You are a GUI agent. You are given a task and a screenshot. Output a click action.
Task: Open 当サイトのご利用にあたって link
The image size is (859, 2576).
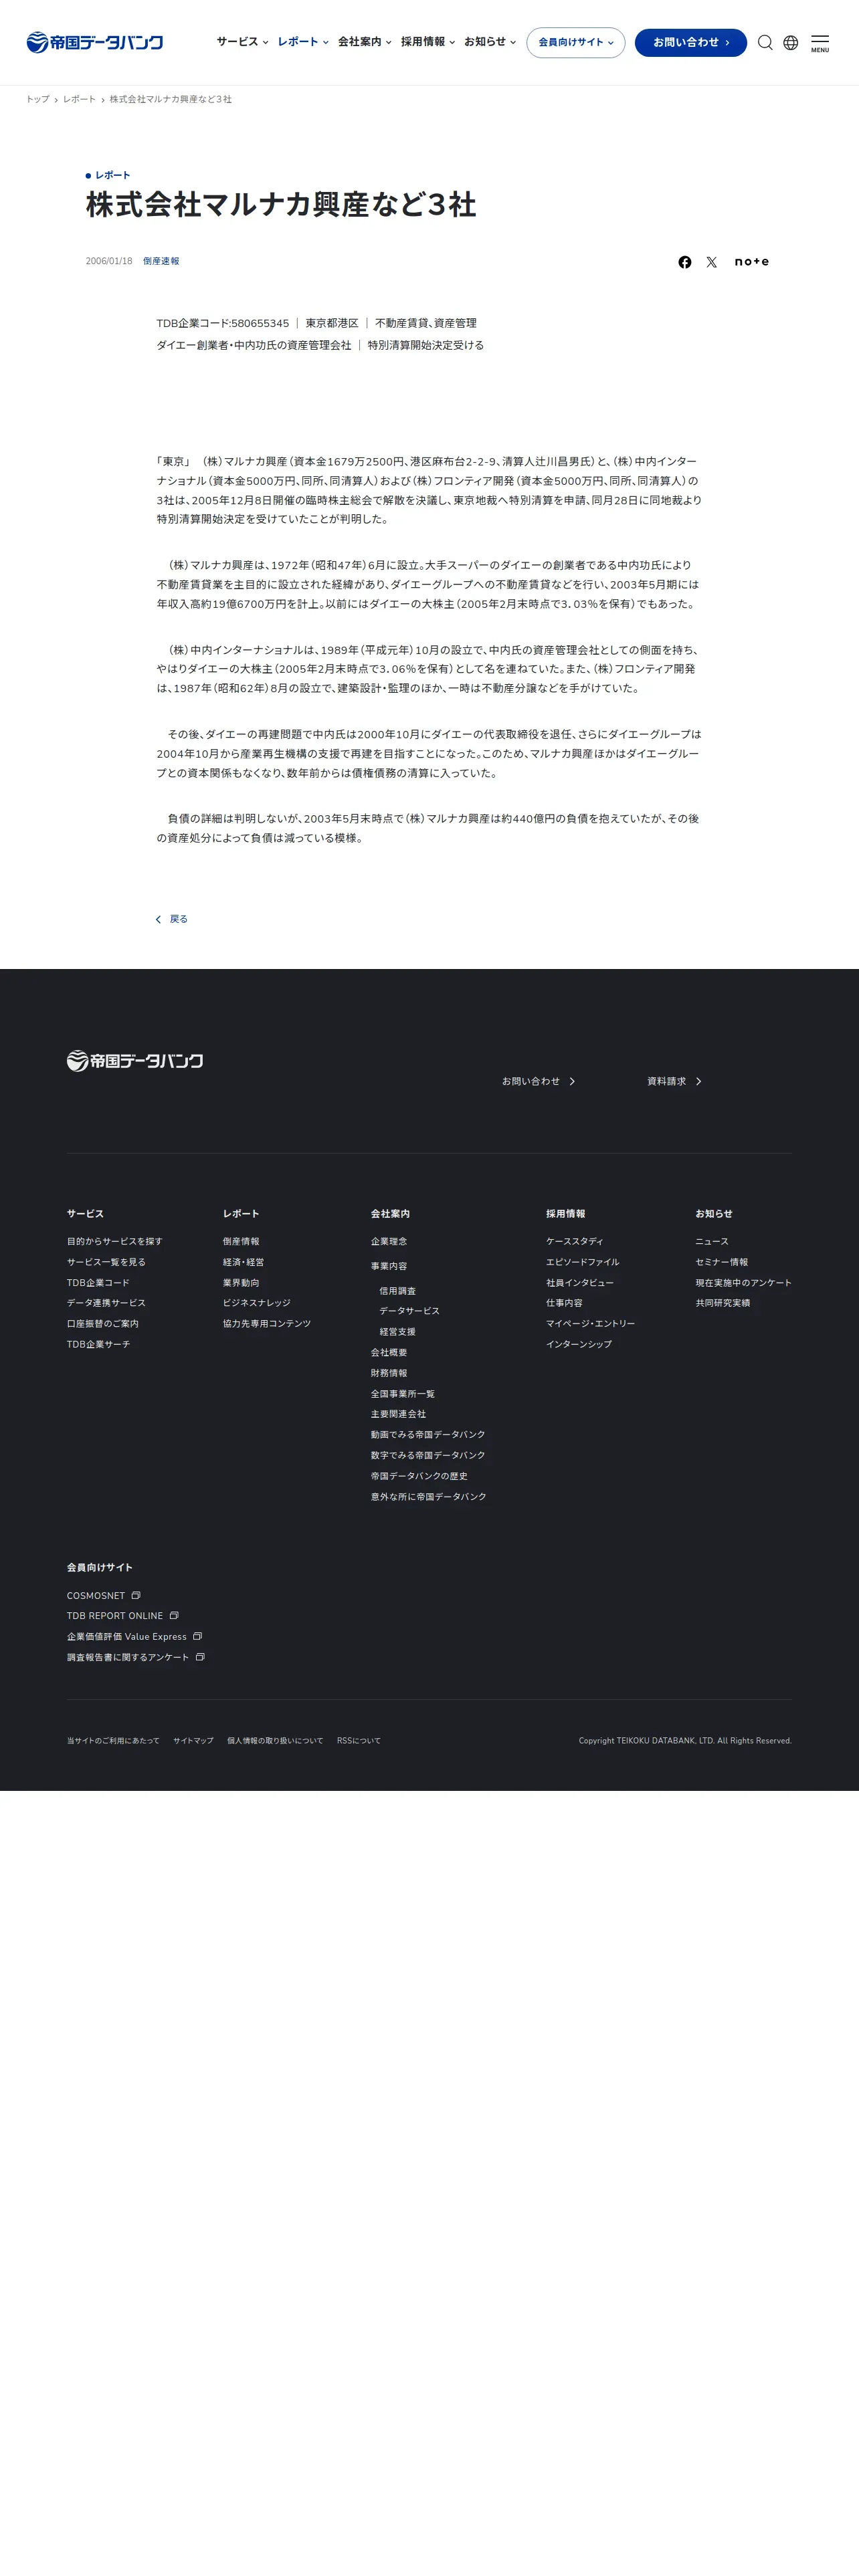tap(113, 1740)
